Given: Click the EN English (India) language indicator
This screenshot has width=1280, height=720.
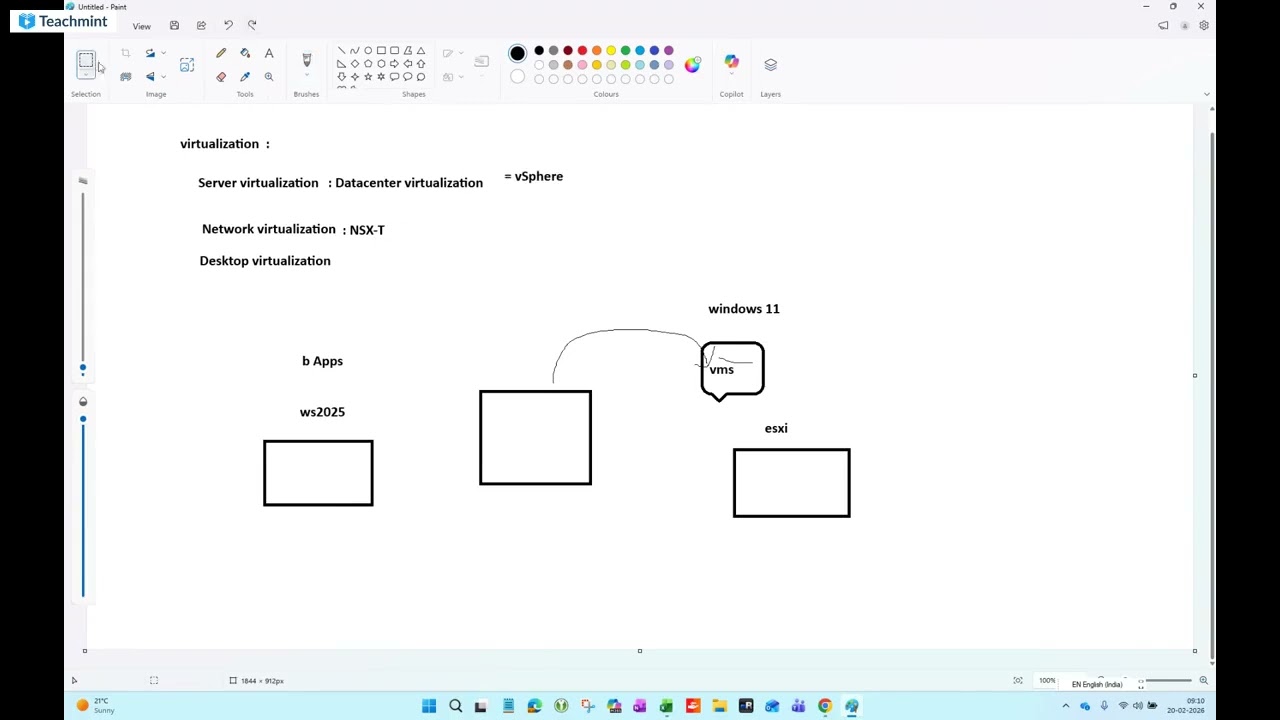Looking at the screenshot, I should click(1097, 684).
